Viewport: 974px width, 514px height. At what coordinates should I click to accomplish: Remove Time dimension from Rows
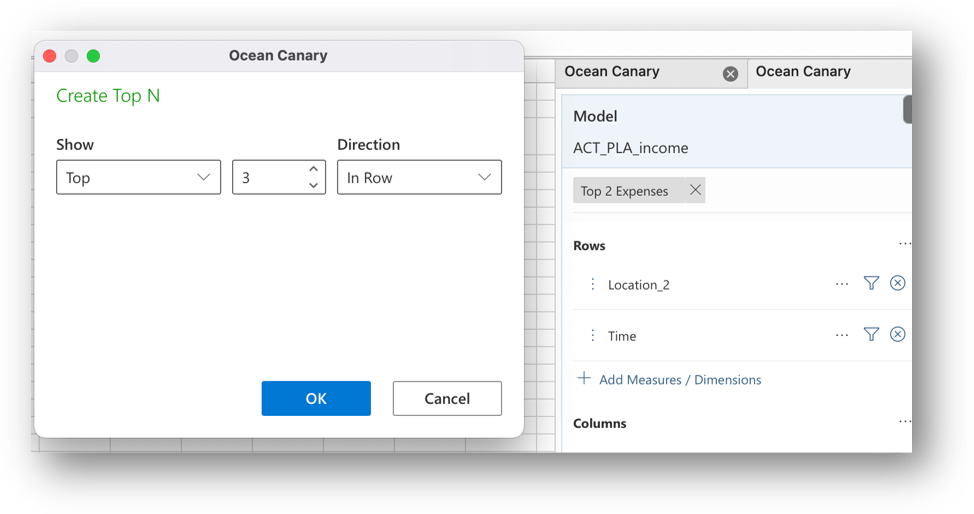[897, 334]
